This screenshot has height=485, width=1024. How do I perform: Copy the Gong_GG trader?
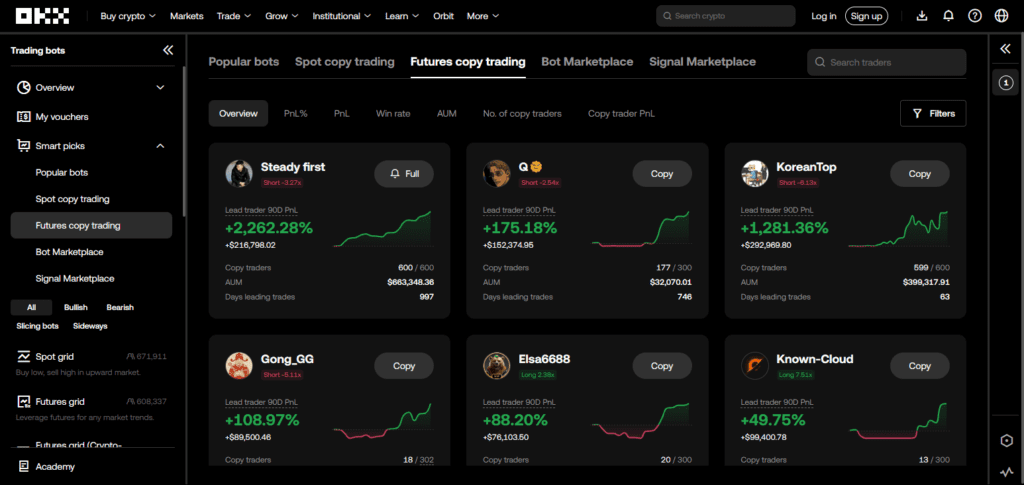click(x=404, y=366)
